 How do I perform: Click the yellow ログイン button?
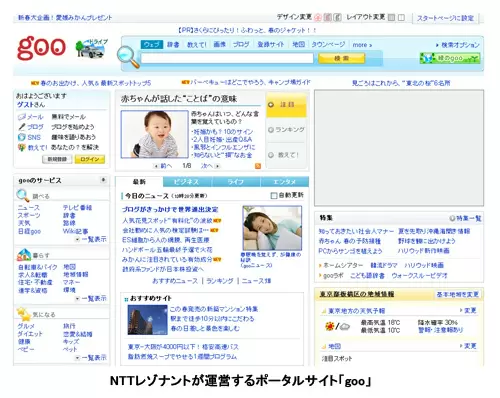90,159
